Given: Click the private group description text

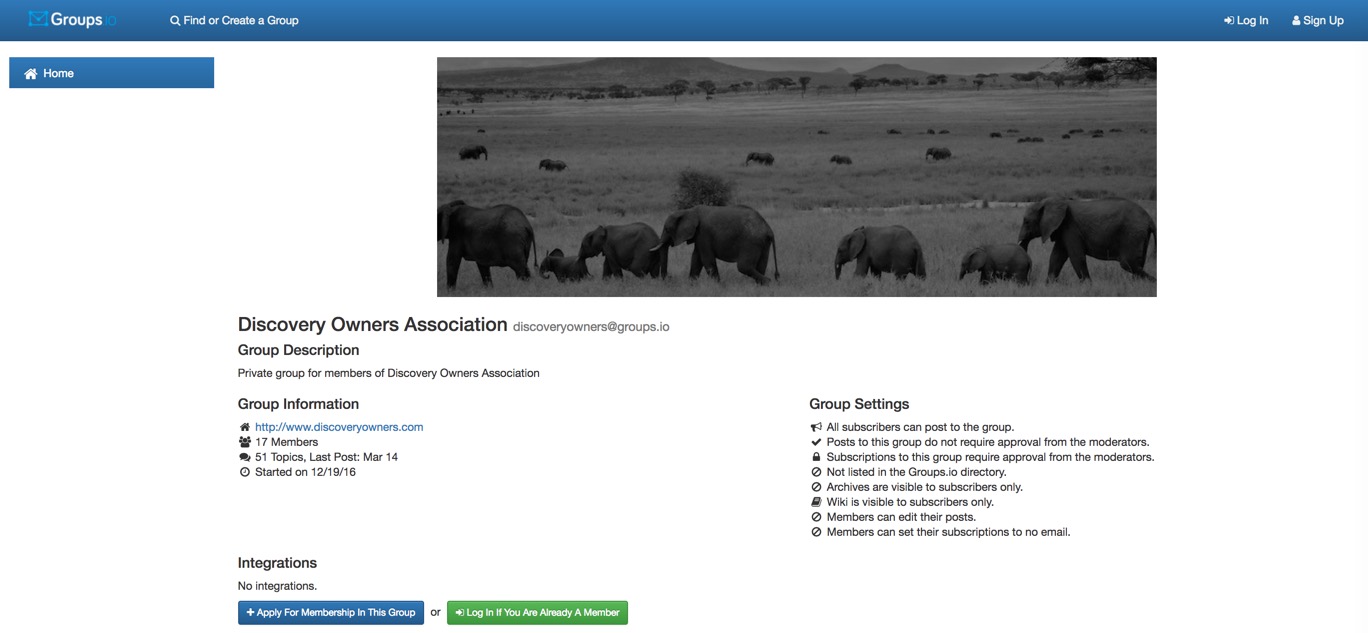Looking at the screenshot, I should pos(389,373).
